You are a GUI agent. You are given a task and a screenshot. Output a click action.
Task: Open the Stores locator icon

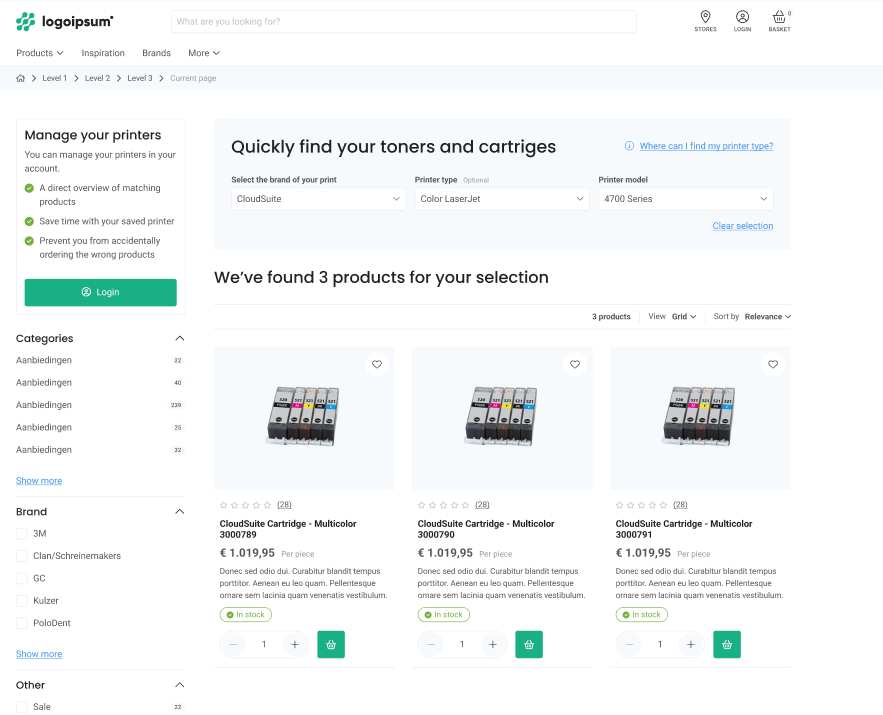(705, 18)
